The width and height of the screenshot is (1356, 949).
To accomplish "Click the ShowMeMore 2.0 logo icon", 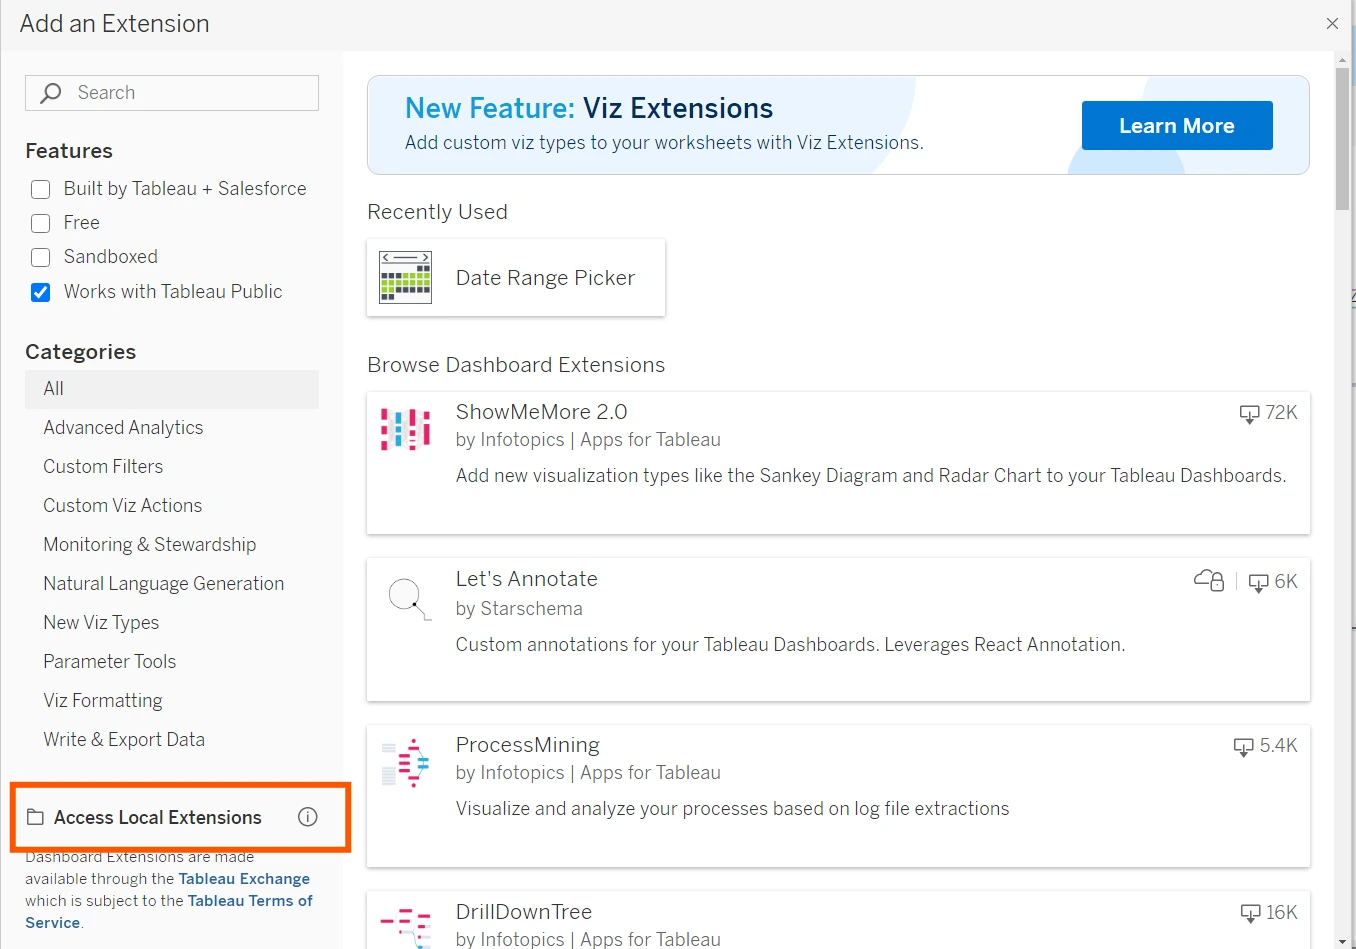I will [405, 430].
